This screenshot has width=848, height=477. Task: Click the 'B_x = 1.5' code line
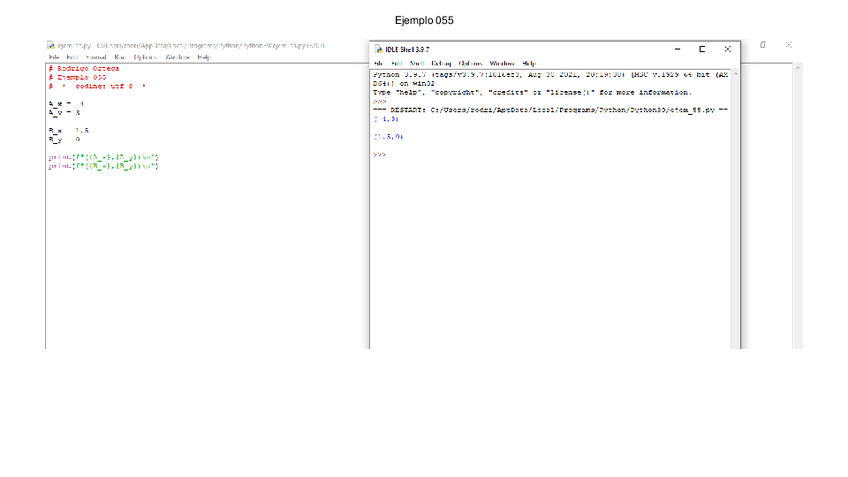(x=68, y=130)
